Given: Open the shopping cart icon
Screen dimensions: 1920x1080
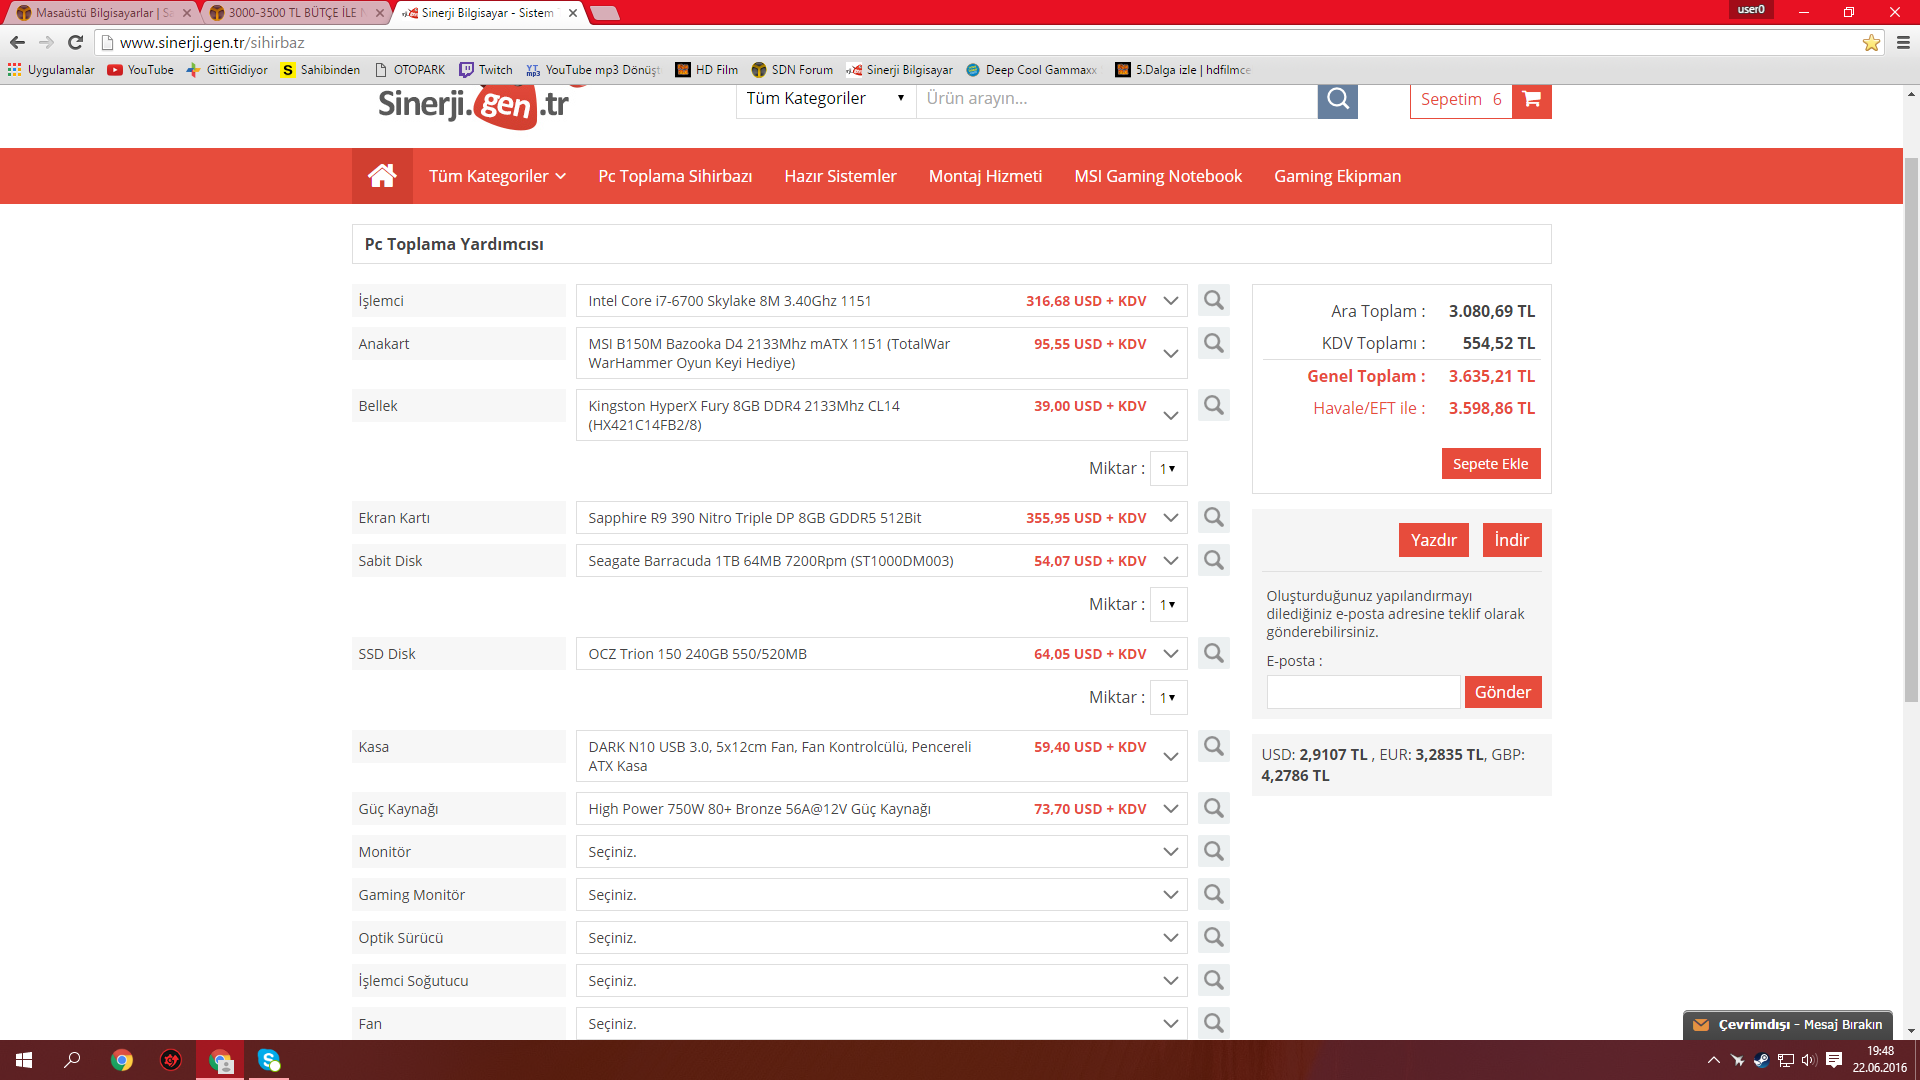Looking at the screenshot, I should (1531, 99).
